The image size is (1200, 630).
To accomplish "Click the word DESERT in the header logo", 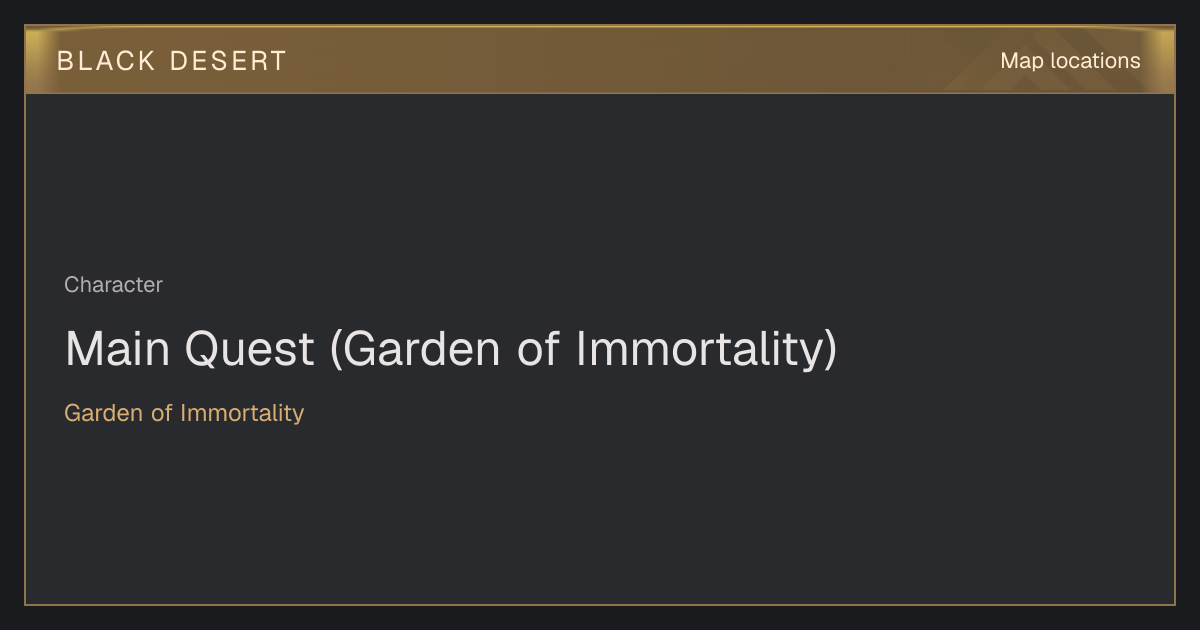I will coord(229,61).
